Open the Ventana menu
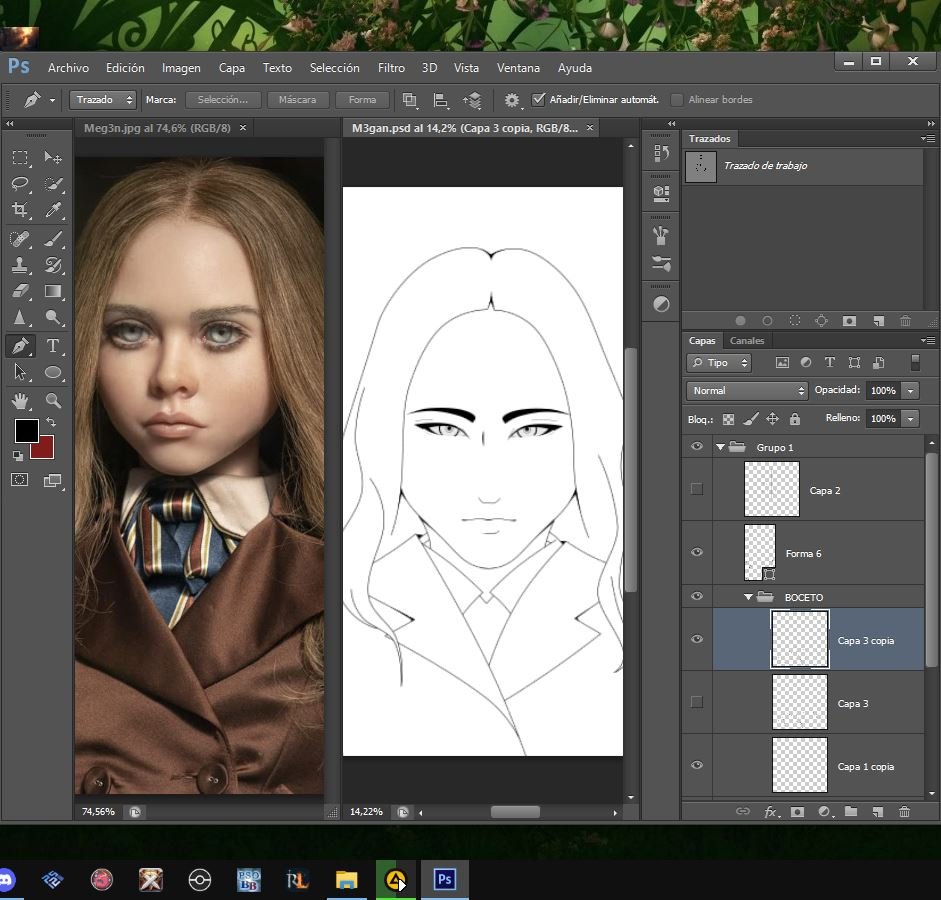The height and width of the screenshot is (900, 941). 519,68
